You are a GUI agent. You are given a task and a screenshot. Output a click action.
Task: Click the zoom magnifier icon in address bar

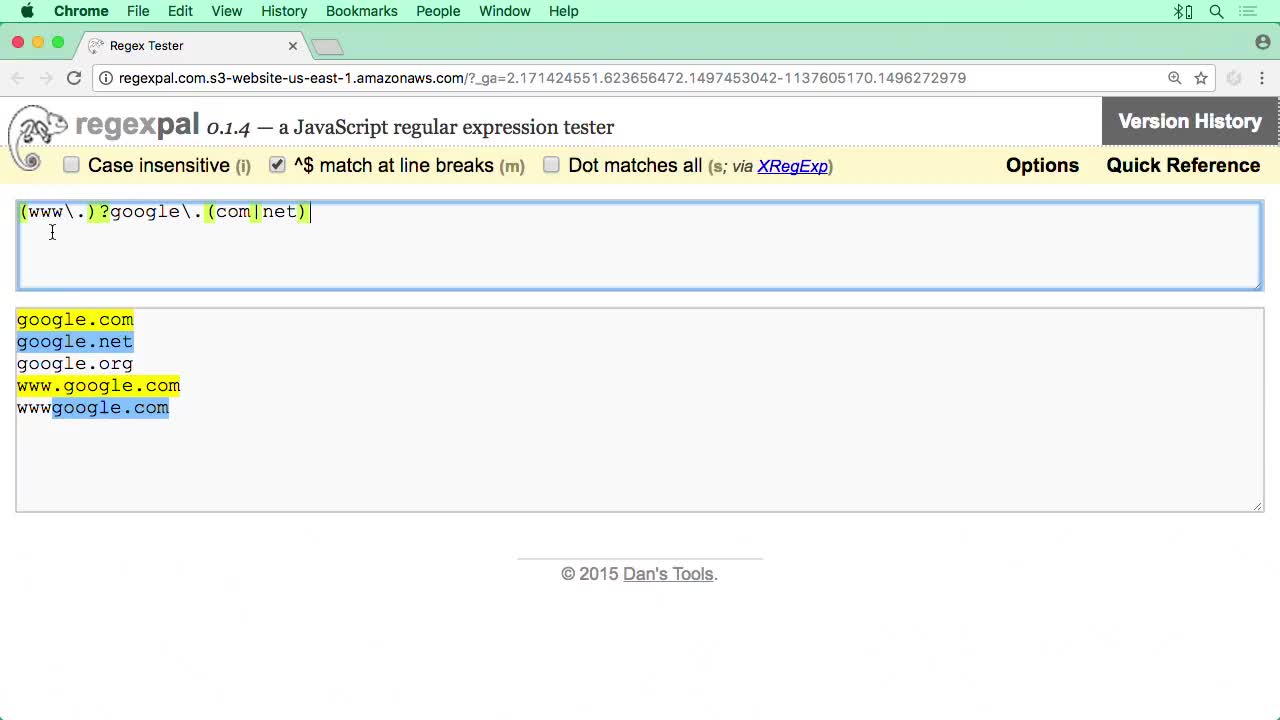[1175, 78]
